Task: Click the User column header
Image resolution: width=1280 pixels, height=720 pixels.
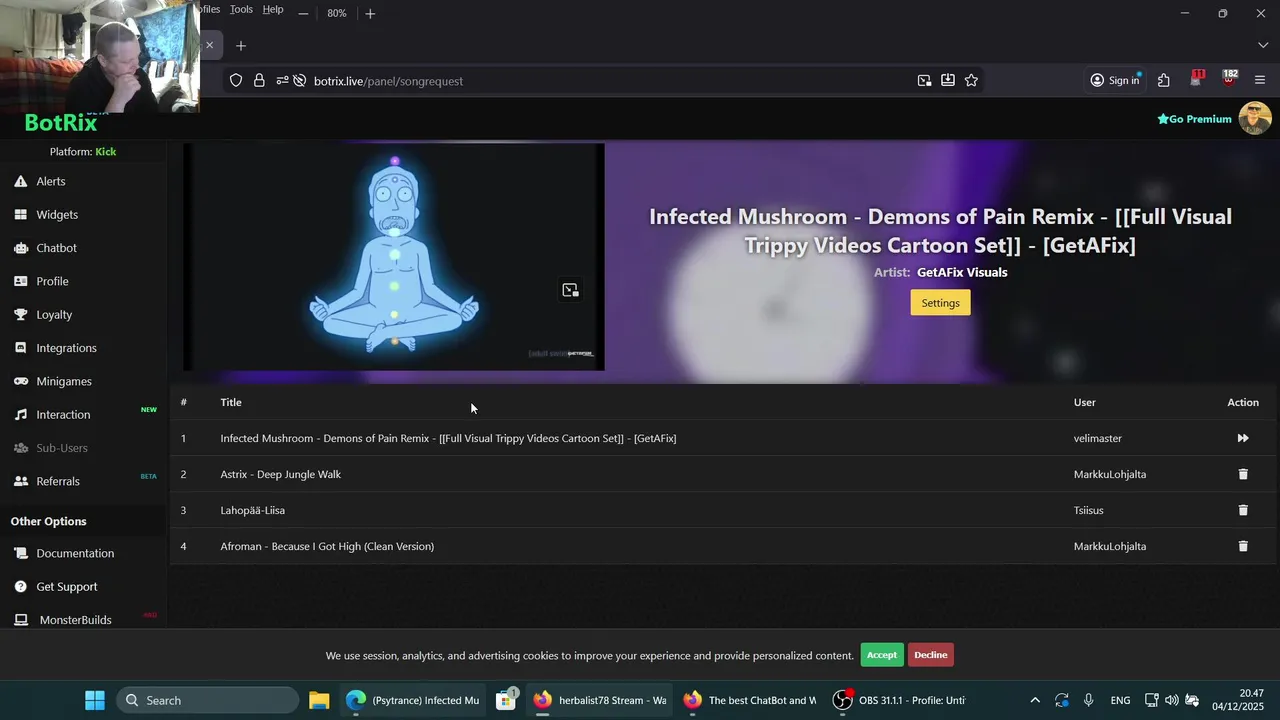Action: pos(1085,402)
